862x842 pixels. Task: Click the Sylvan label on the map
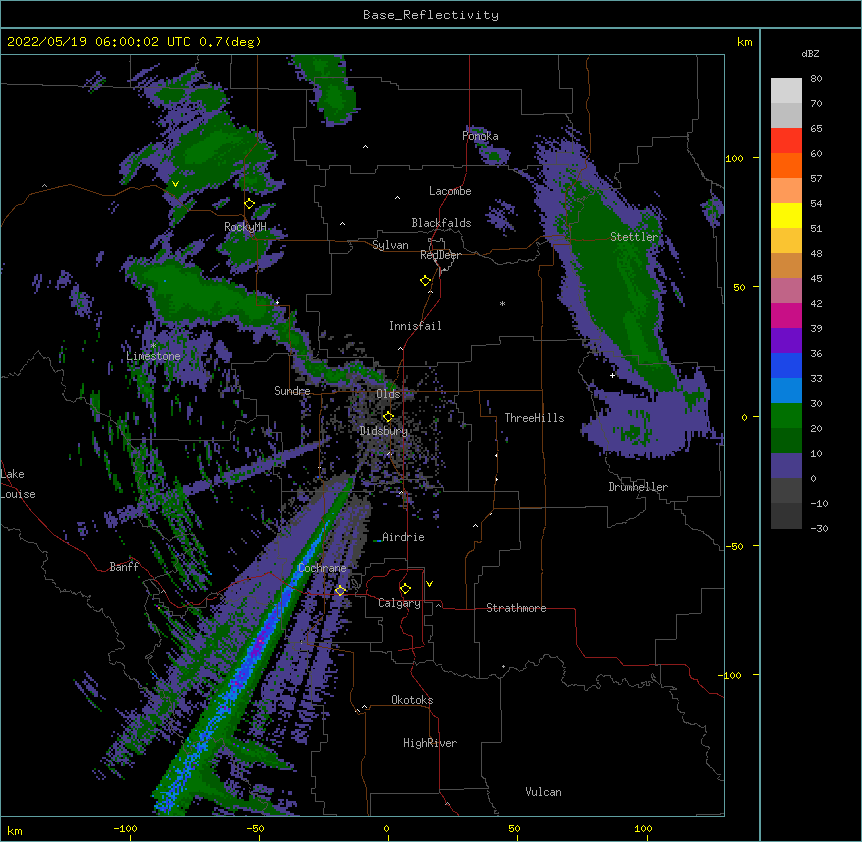(x=390, y=245)
